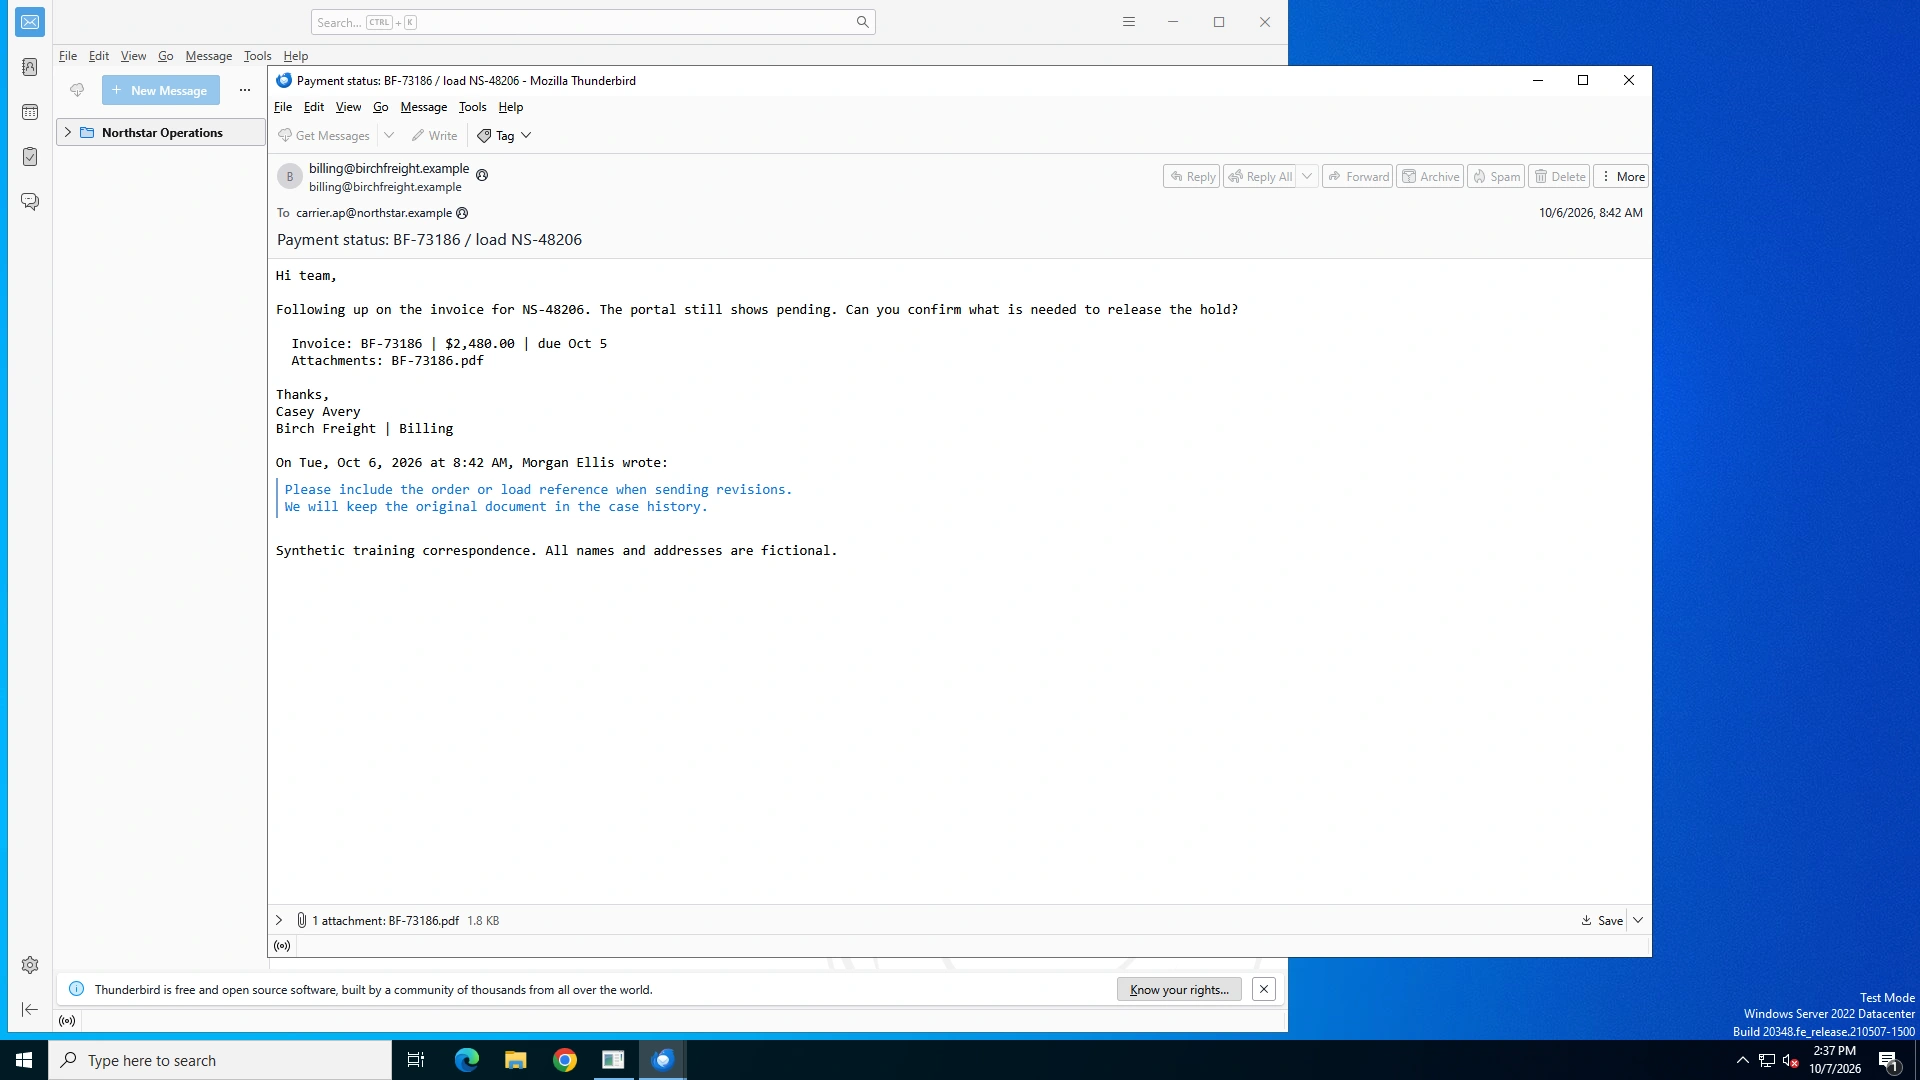1920x1080 pixels.
Task: Click the get messages cloud icon in main window
Action: coord(77,90)
